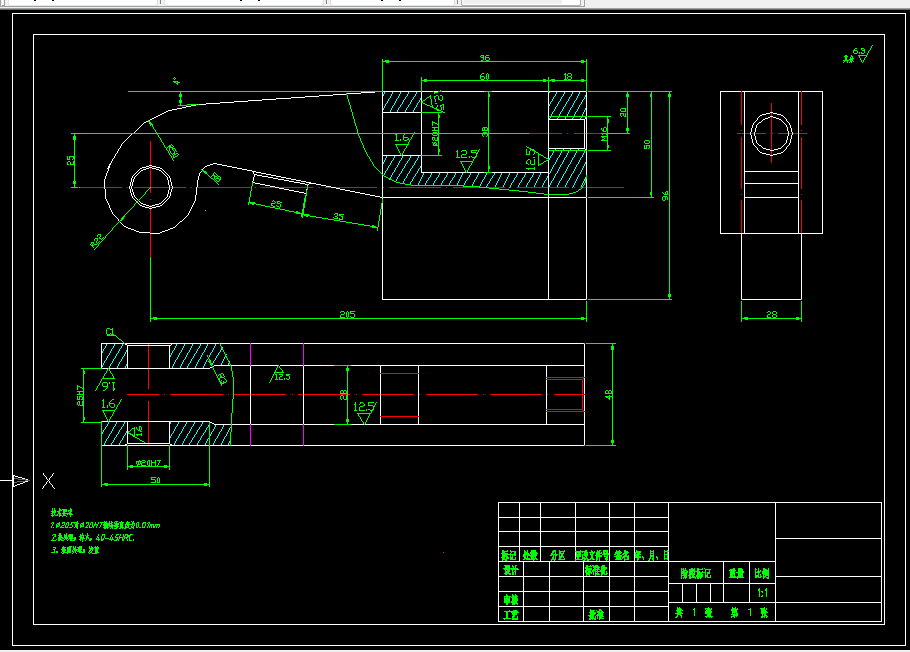
Task: Select the 标准化 label in the title block
Action: pyautogui.click(x=596, y=570)
